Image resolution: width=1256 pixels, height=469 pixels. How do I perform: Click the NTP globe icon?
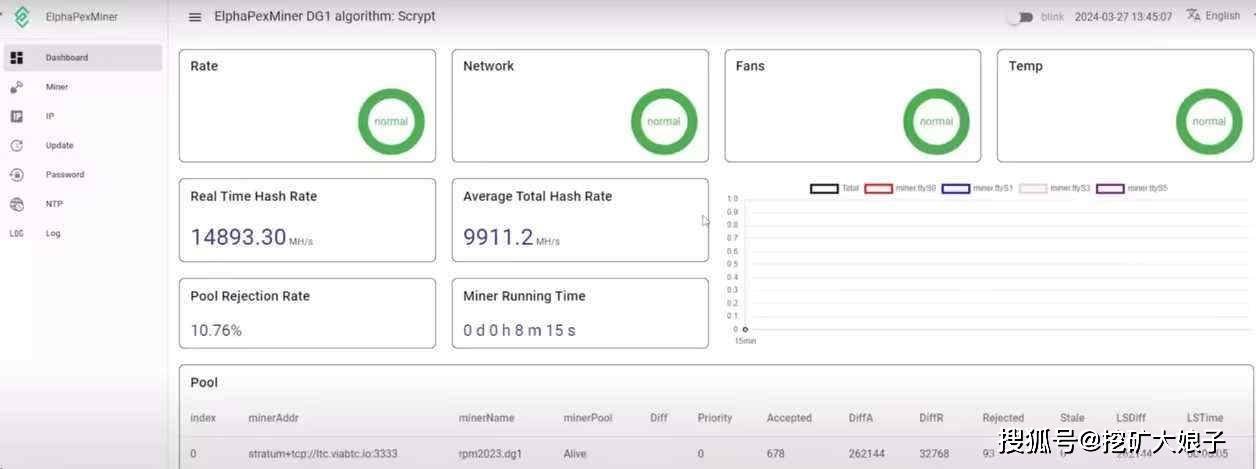[x=16, y=204]
